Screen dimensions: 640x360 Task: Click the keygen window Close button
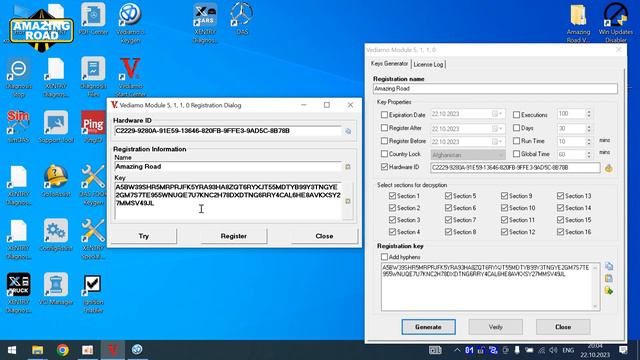coord(563,327)
